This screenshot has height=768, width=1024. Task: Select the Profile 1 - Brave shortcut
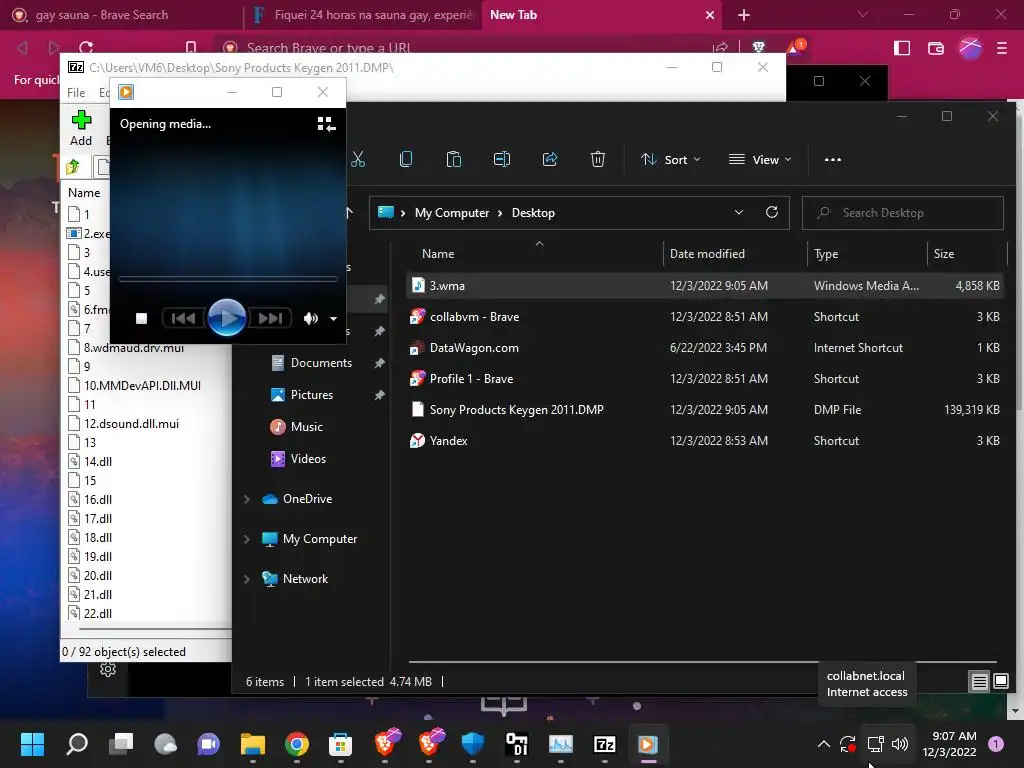704,379
